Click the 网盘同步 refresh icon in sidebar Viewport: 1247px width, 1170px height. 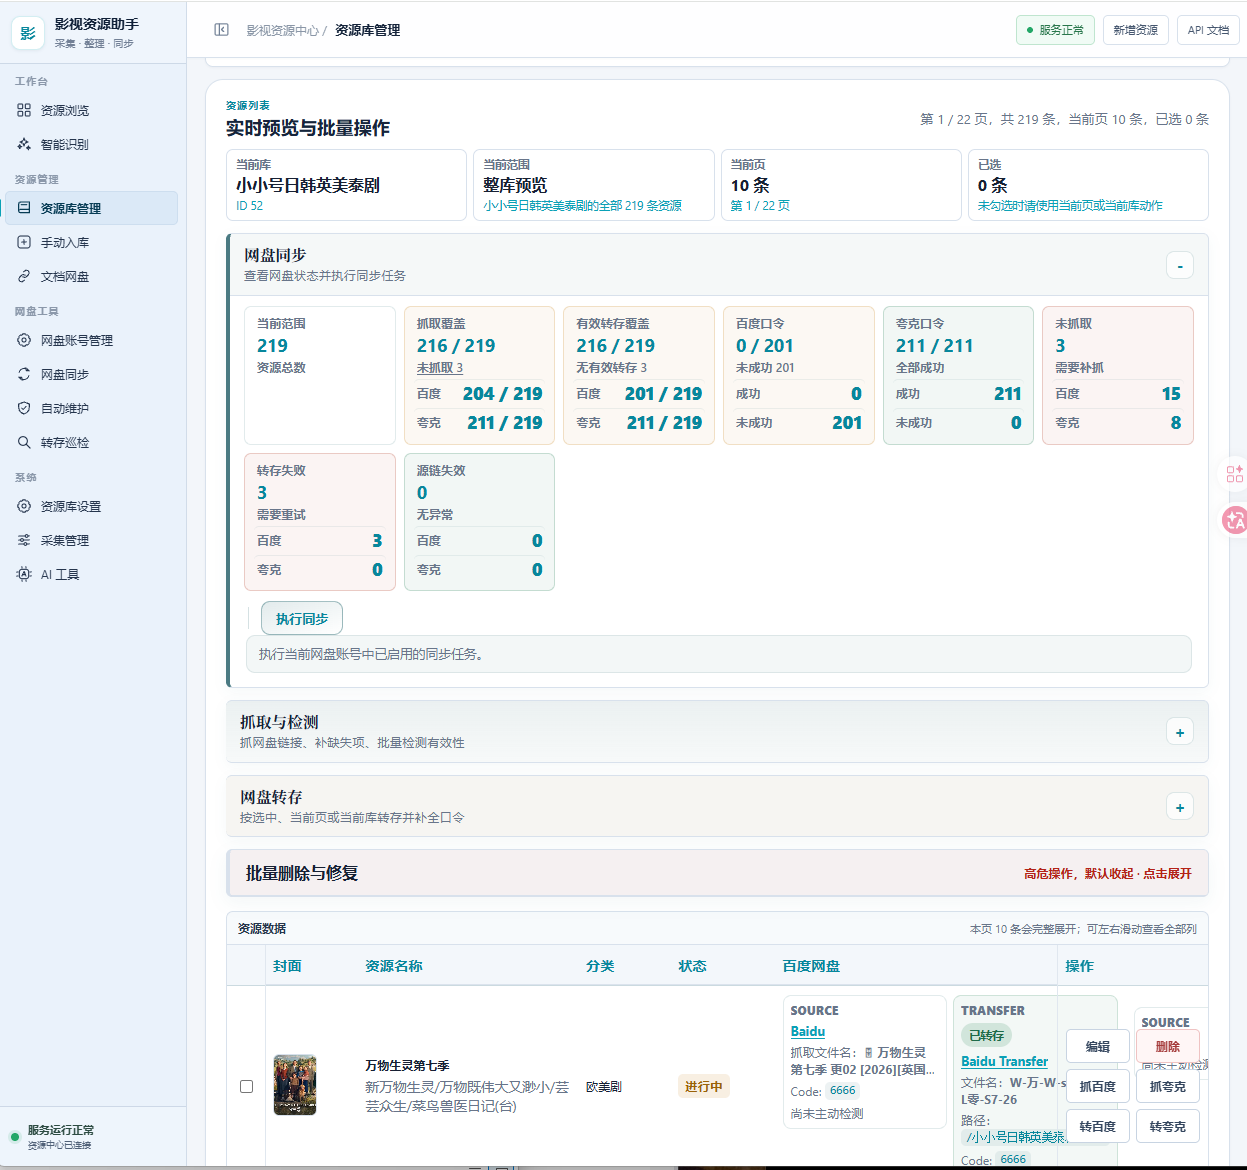(x=24, y=374)
